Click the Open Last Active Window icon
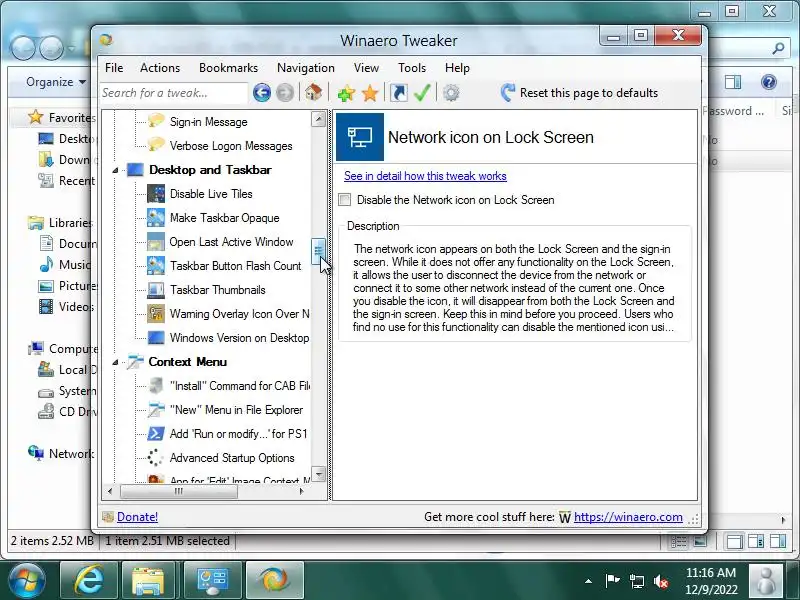Image resolution: width=800 pixels, height=600 pixels. 156,241
